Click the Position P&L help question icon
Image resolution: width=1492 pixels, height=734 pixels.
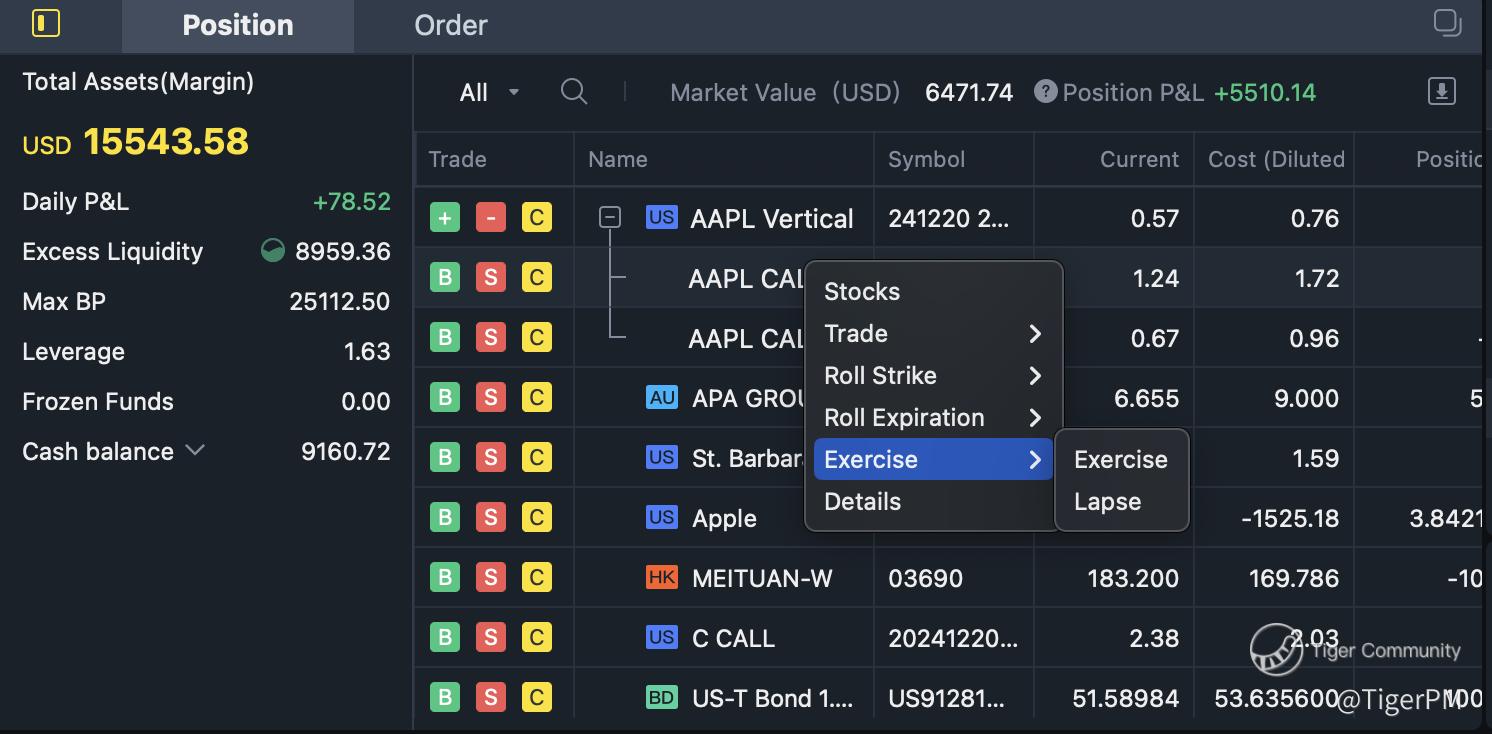(1045, 92)
